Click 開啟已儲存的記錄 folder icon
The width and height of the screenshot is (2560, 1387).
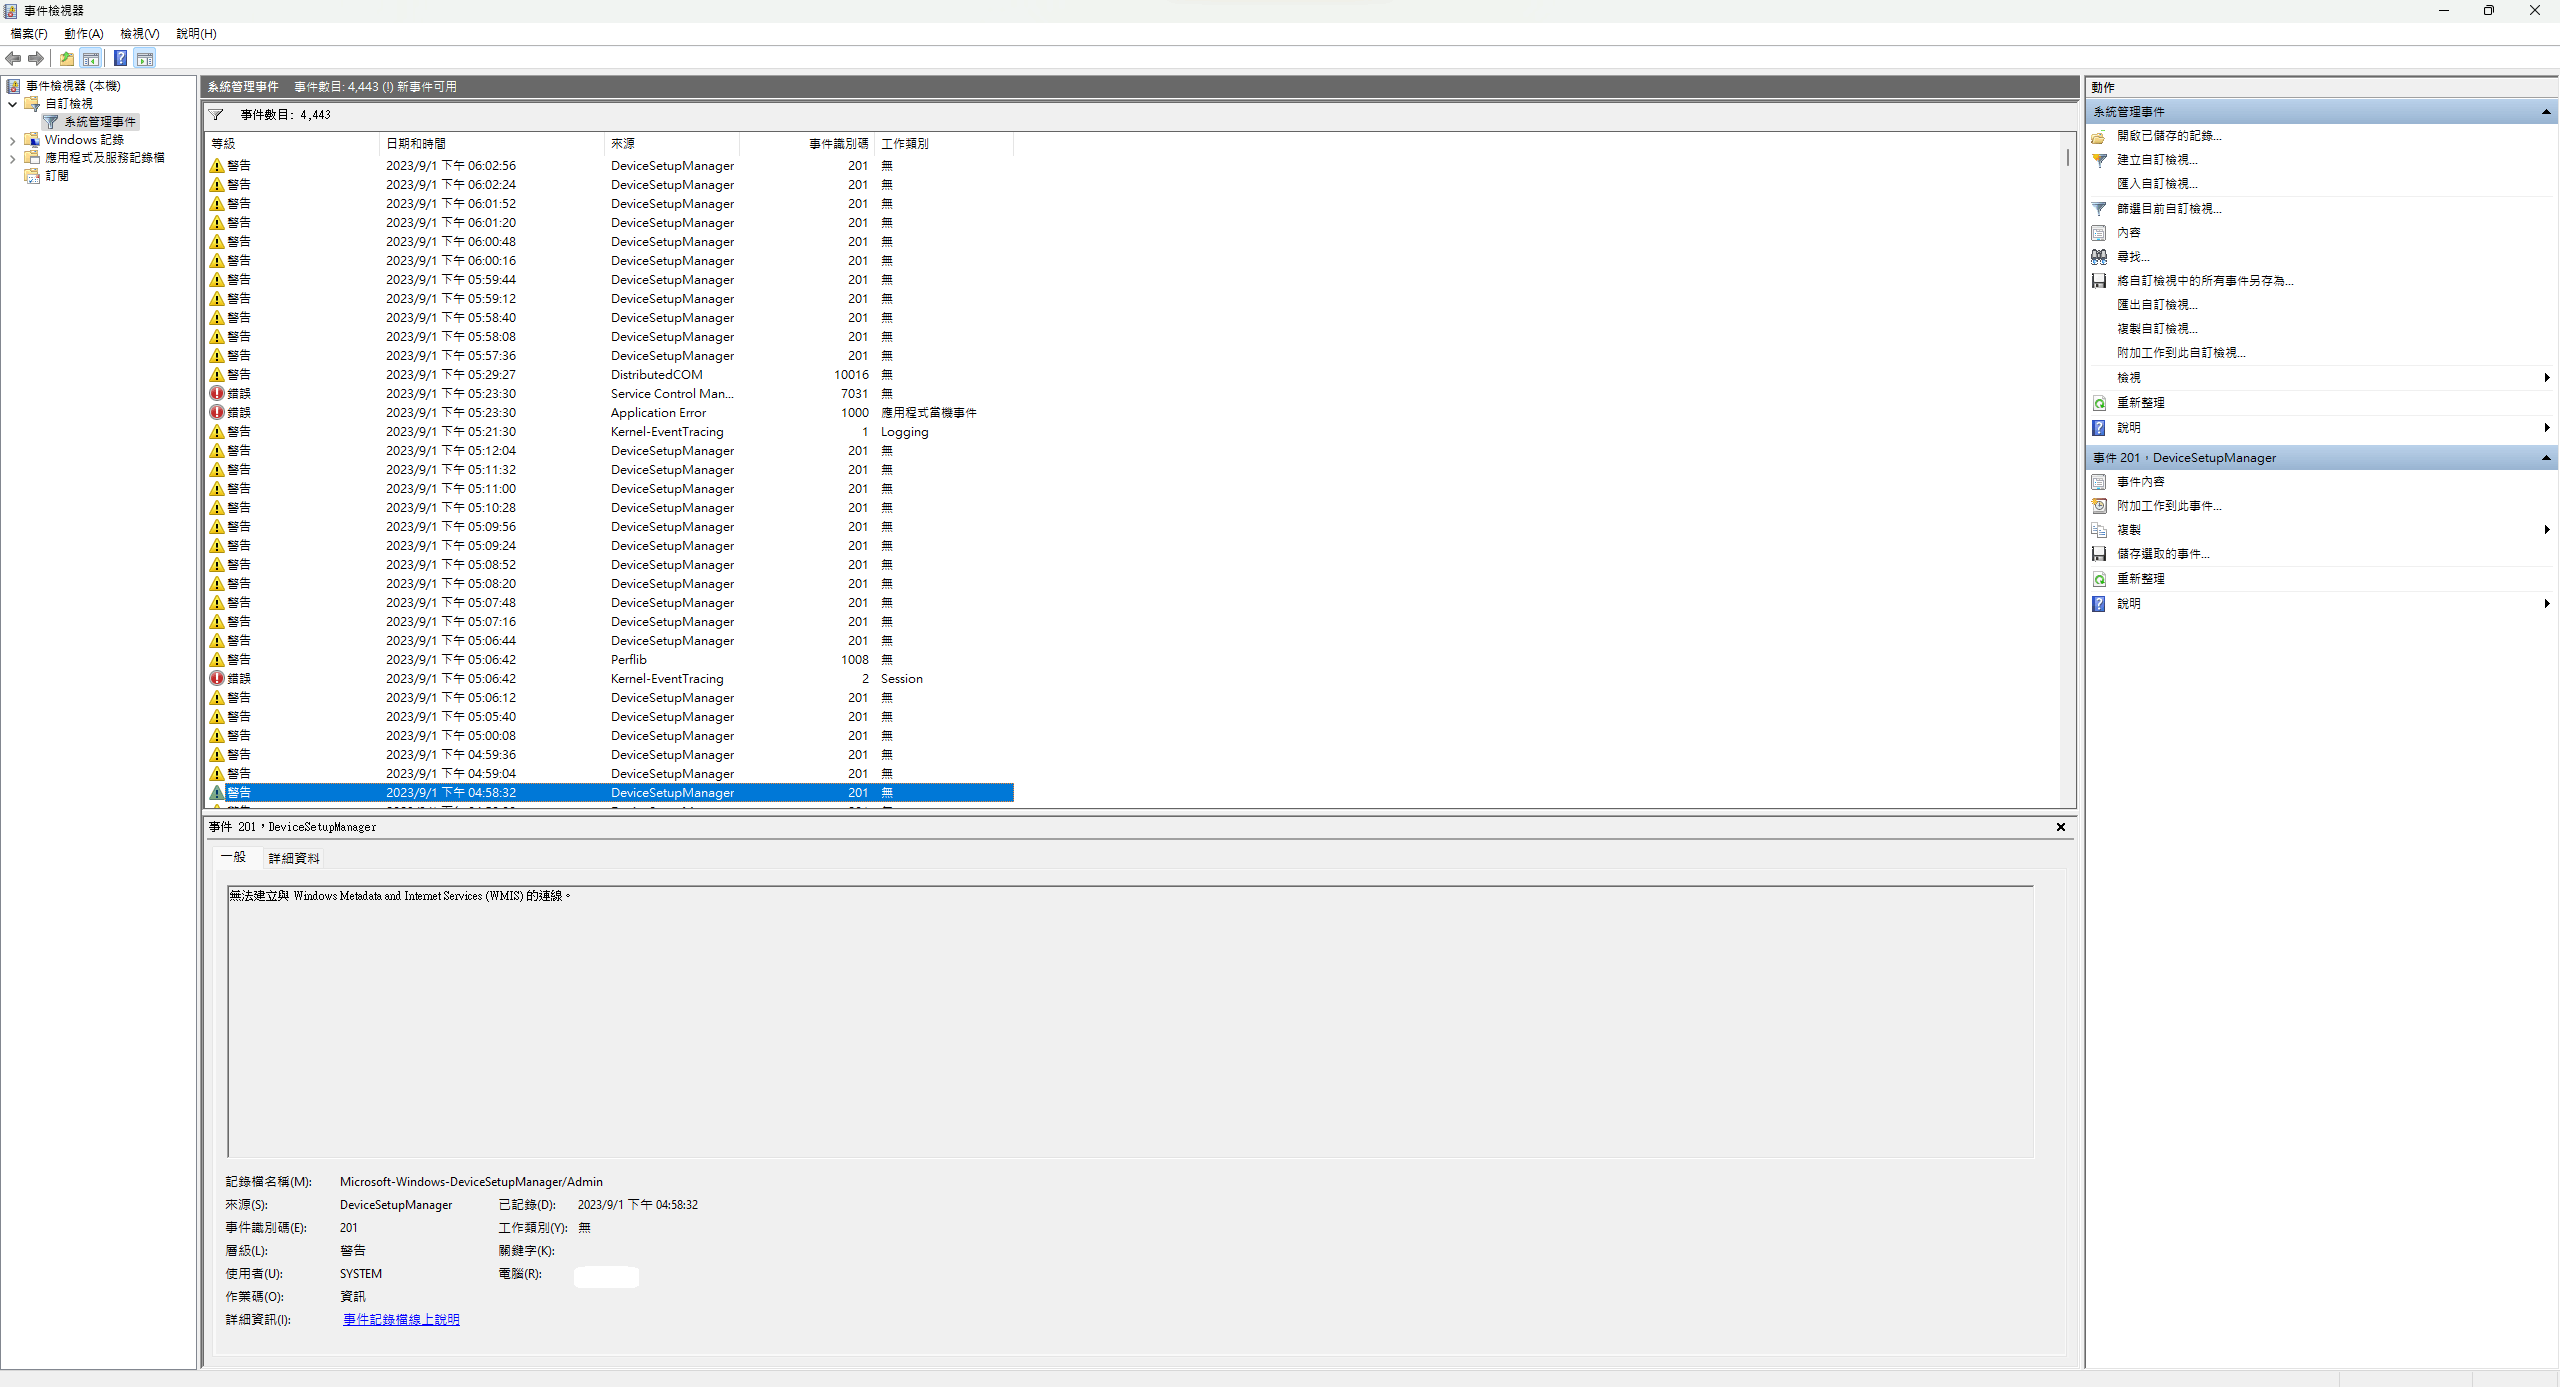pos(2099,136)
